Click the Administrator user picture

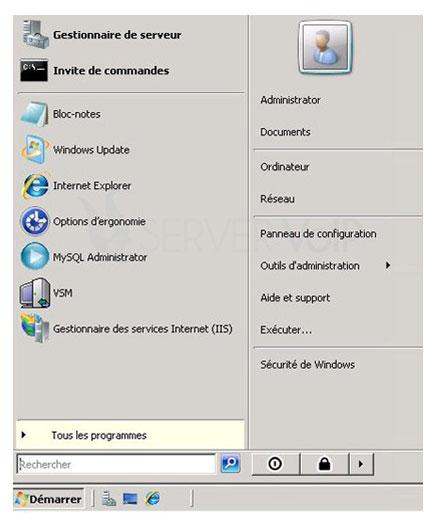(x=325, y=47)
